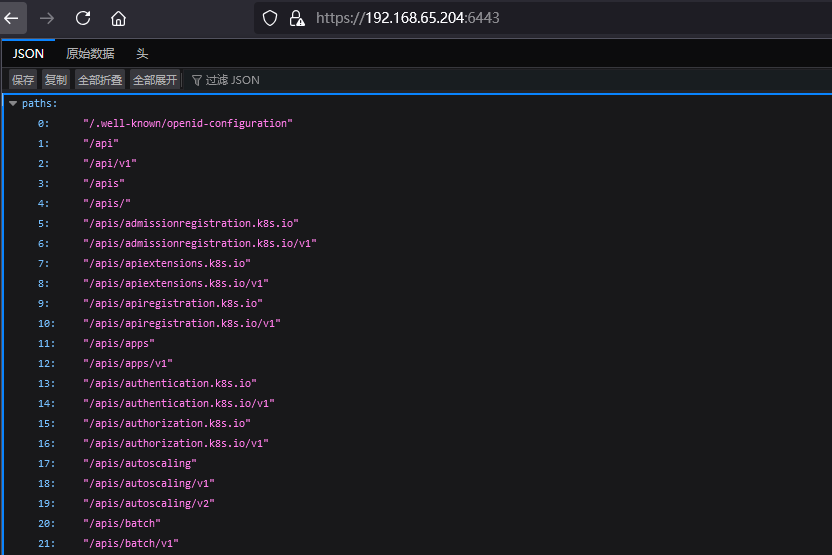
Task: Select the "/apis/autoscaling/v2" value
Action: (149, 503)
